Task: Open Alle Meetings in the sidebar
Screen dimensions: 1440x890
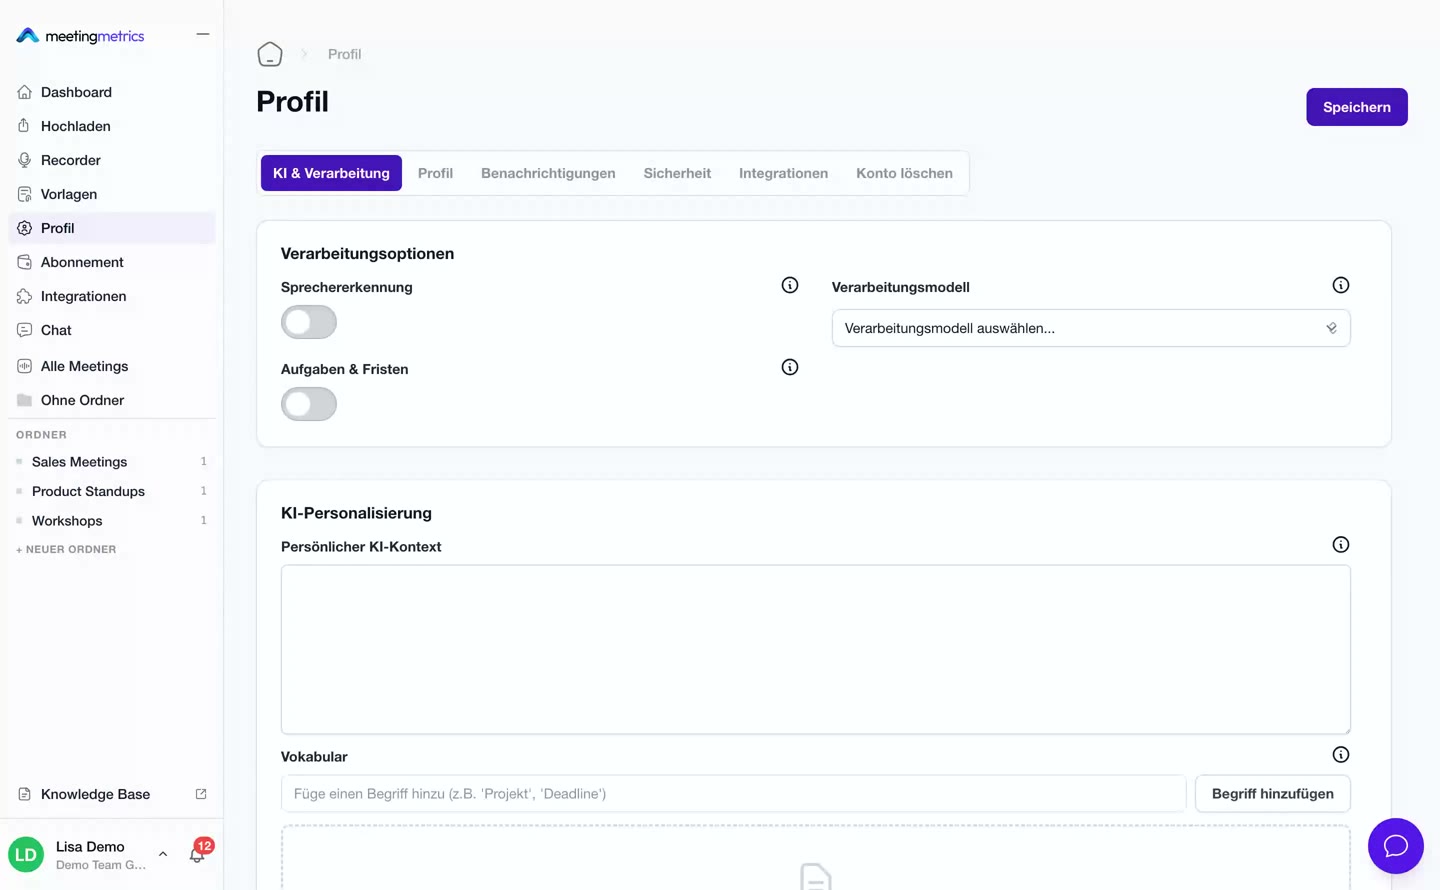Action: (112, 366)
